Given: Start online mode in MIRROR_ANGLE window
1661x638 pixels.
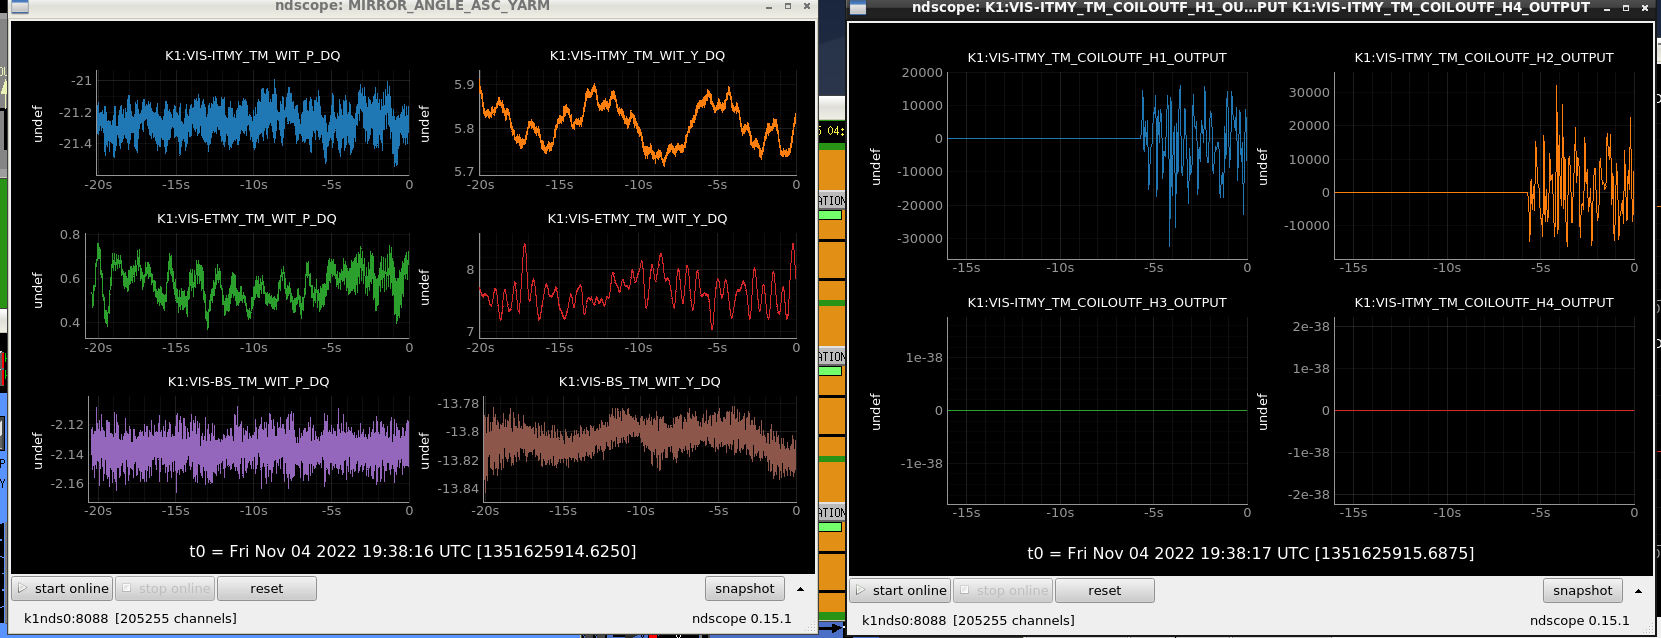Looking at the screenshot, I should pos(62,589).
